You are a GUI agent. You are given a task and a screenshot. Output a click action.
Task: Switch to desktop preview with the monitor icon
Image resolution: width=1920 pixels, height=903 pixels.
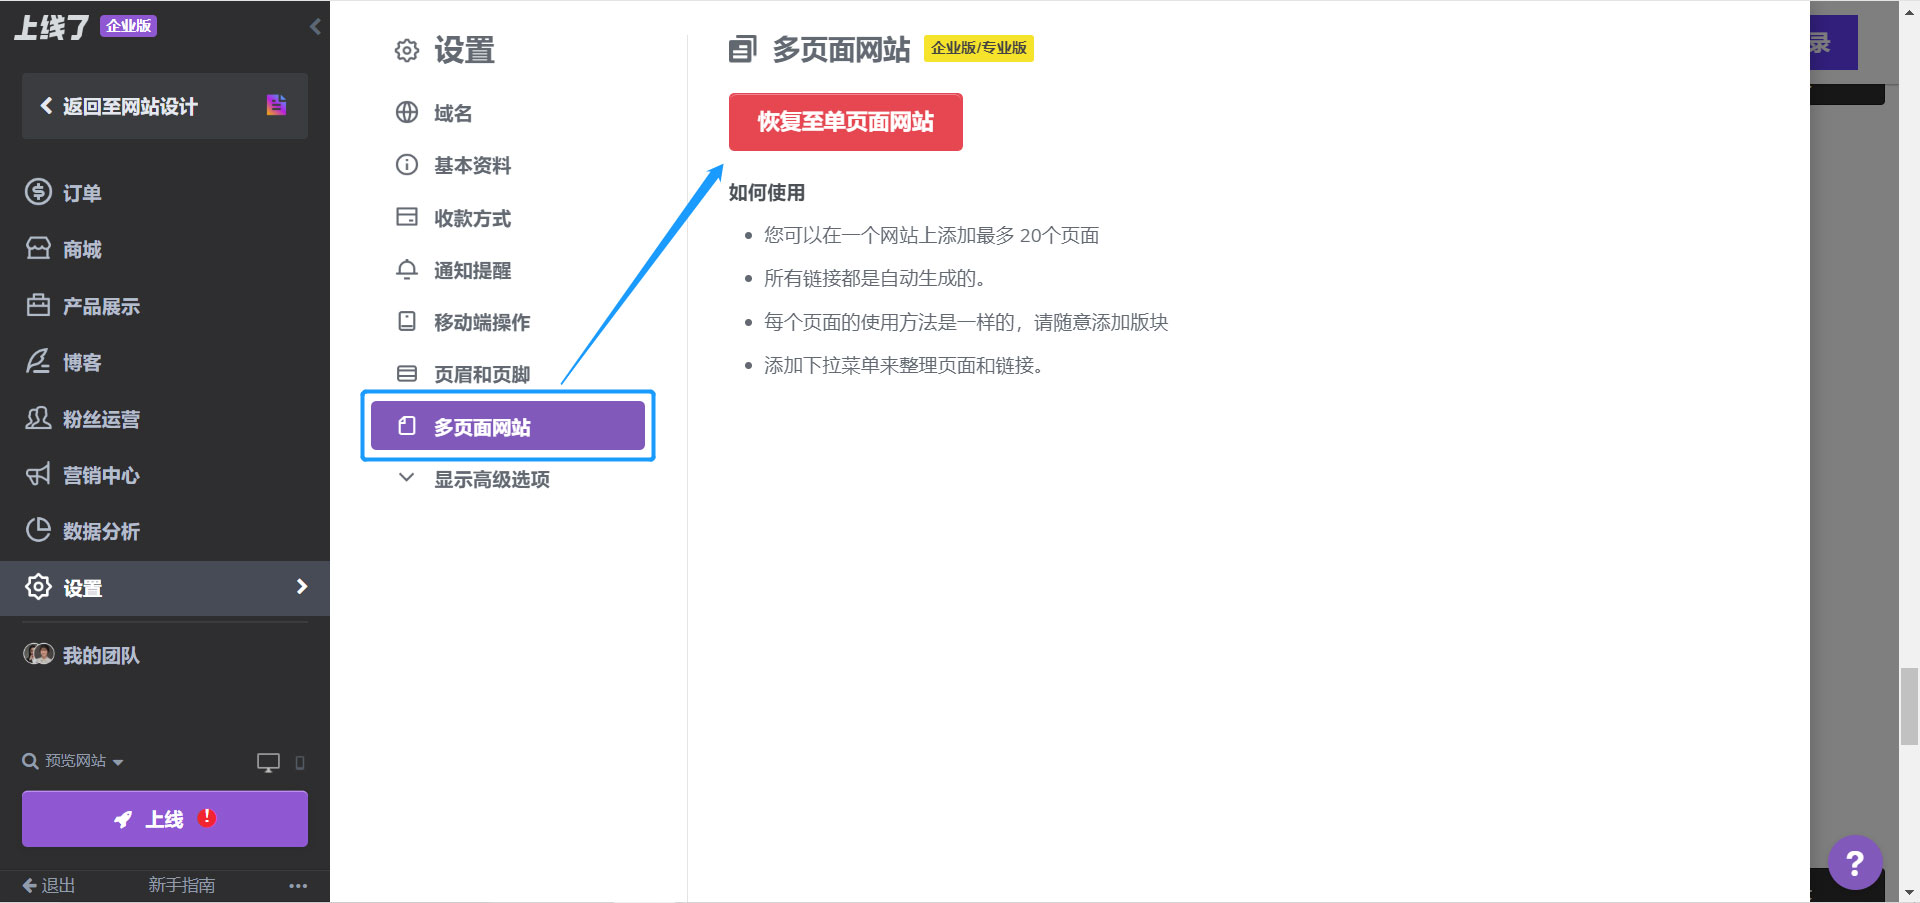(x=267, y=761)
